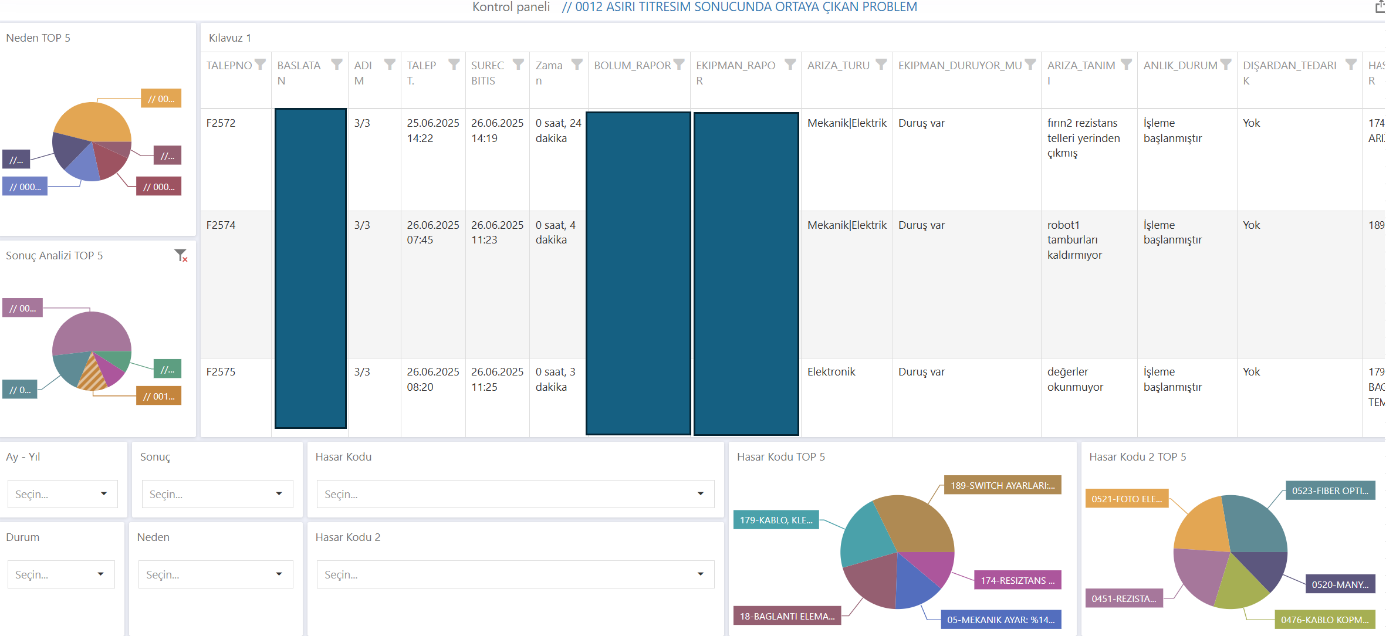Image resolution: width=1386 pixels, height=636 pixels.
Task: Clear filter icon in Sonuç Analizi TOP 5
Action: click(x=181, y=256)
